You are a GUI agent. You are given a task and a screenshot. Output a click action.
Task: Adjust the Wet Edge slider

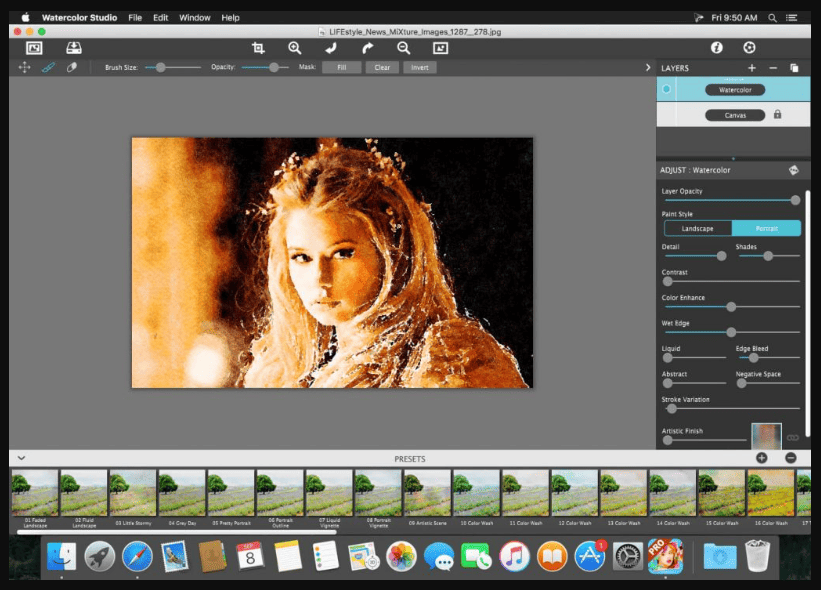click(x=731, y=332)
